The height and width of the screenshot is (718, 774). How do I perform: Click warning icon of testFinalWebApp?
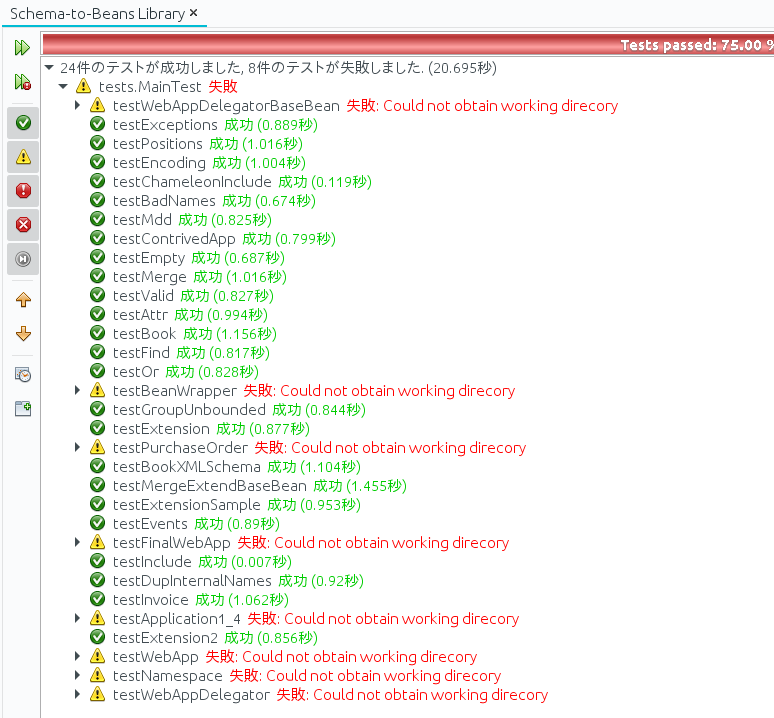pyautogui.click(x=98, y=542)
